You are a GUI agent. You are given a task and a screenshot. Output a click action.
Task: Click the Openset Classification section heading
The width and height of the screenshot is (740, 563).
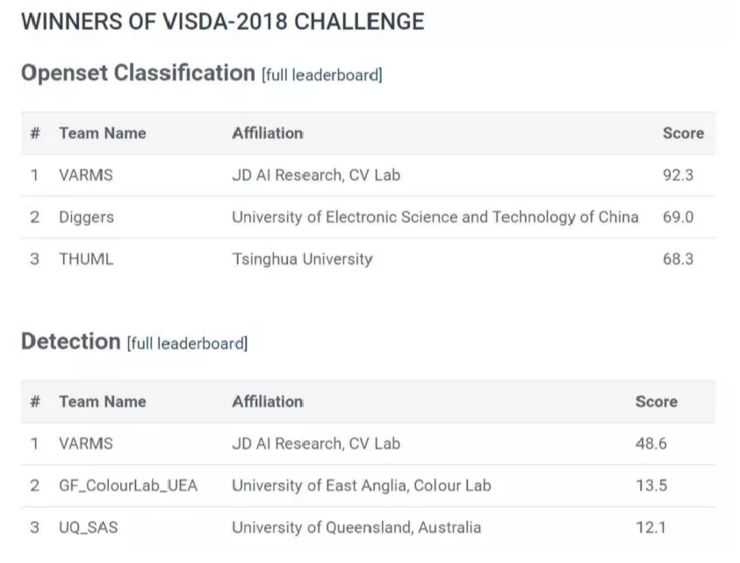(138, 73)
